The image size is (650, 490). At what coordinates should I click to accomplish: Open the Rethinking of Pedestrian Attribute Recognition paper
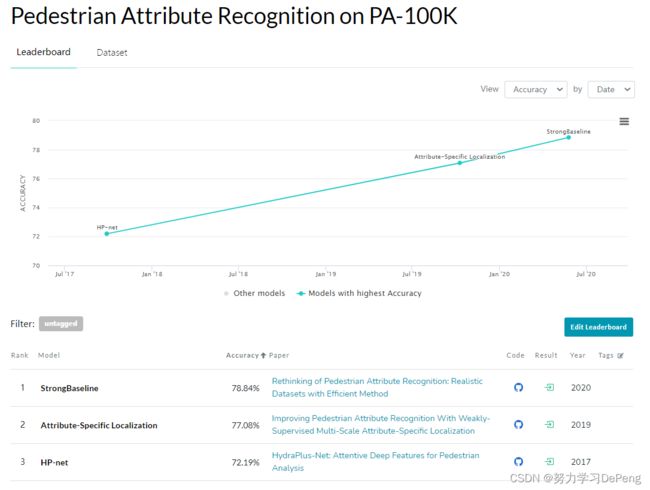(x=377, y=387)
